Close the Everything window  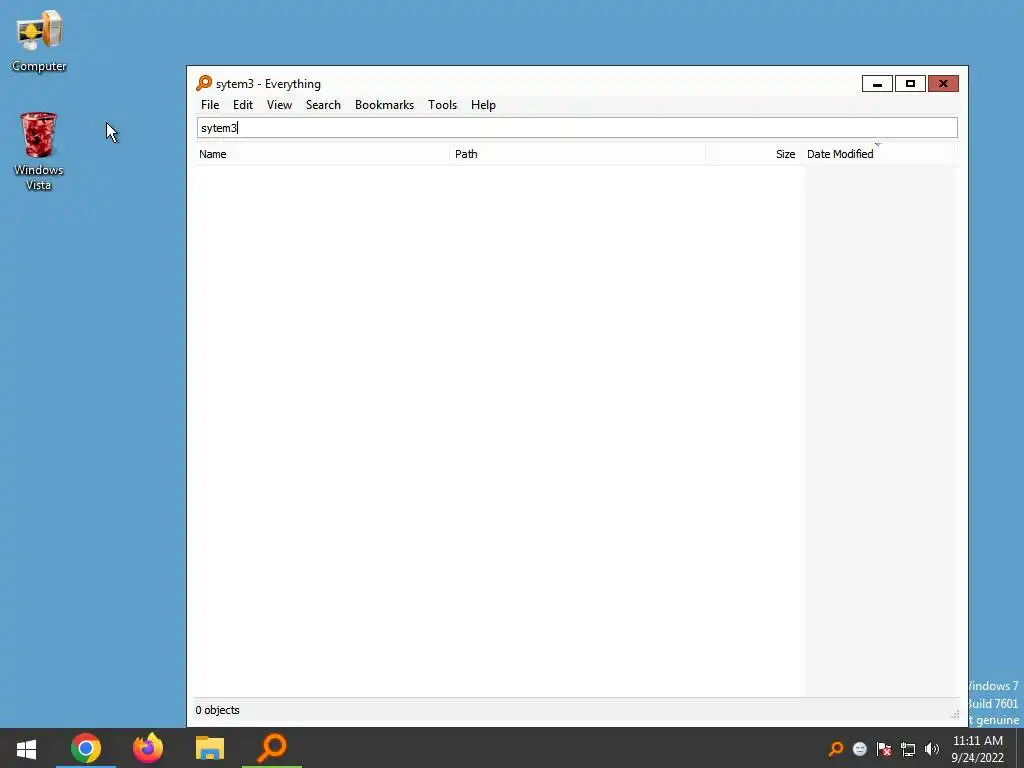(943, 84)
